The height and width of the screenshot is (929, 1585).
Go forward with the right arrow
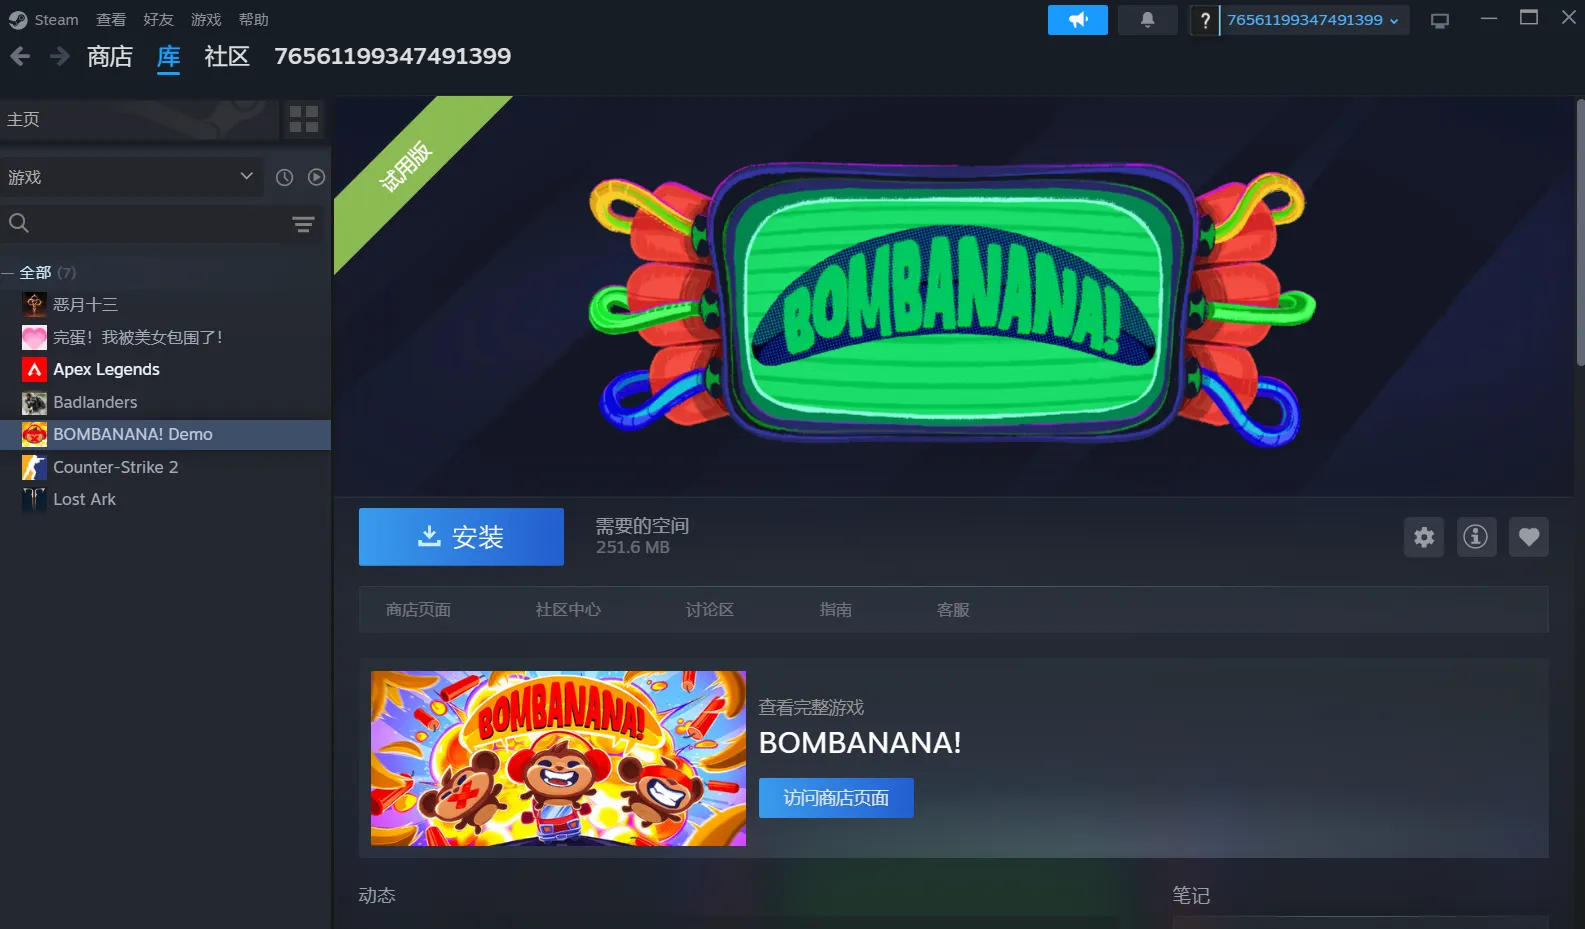point(60,57)
